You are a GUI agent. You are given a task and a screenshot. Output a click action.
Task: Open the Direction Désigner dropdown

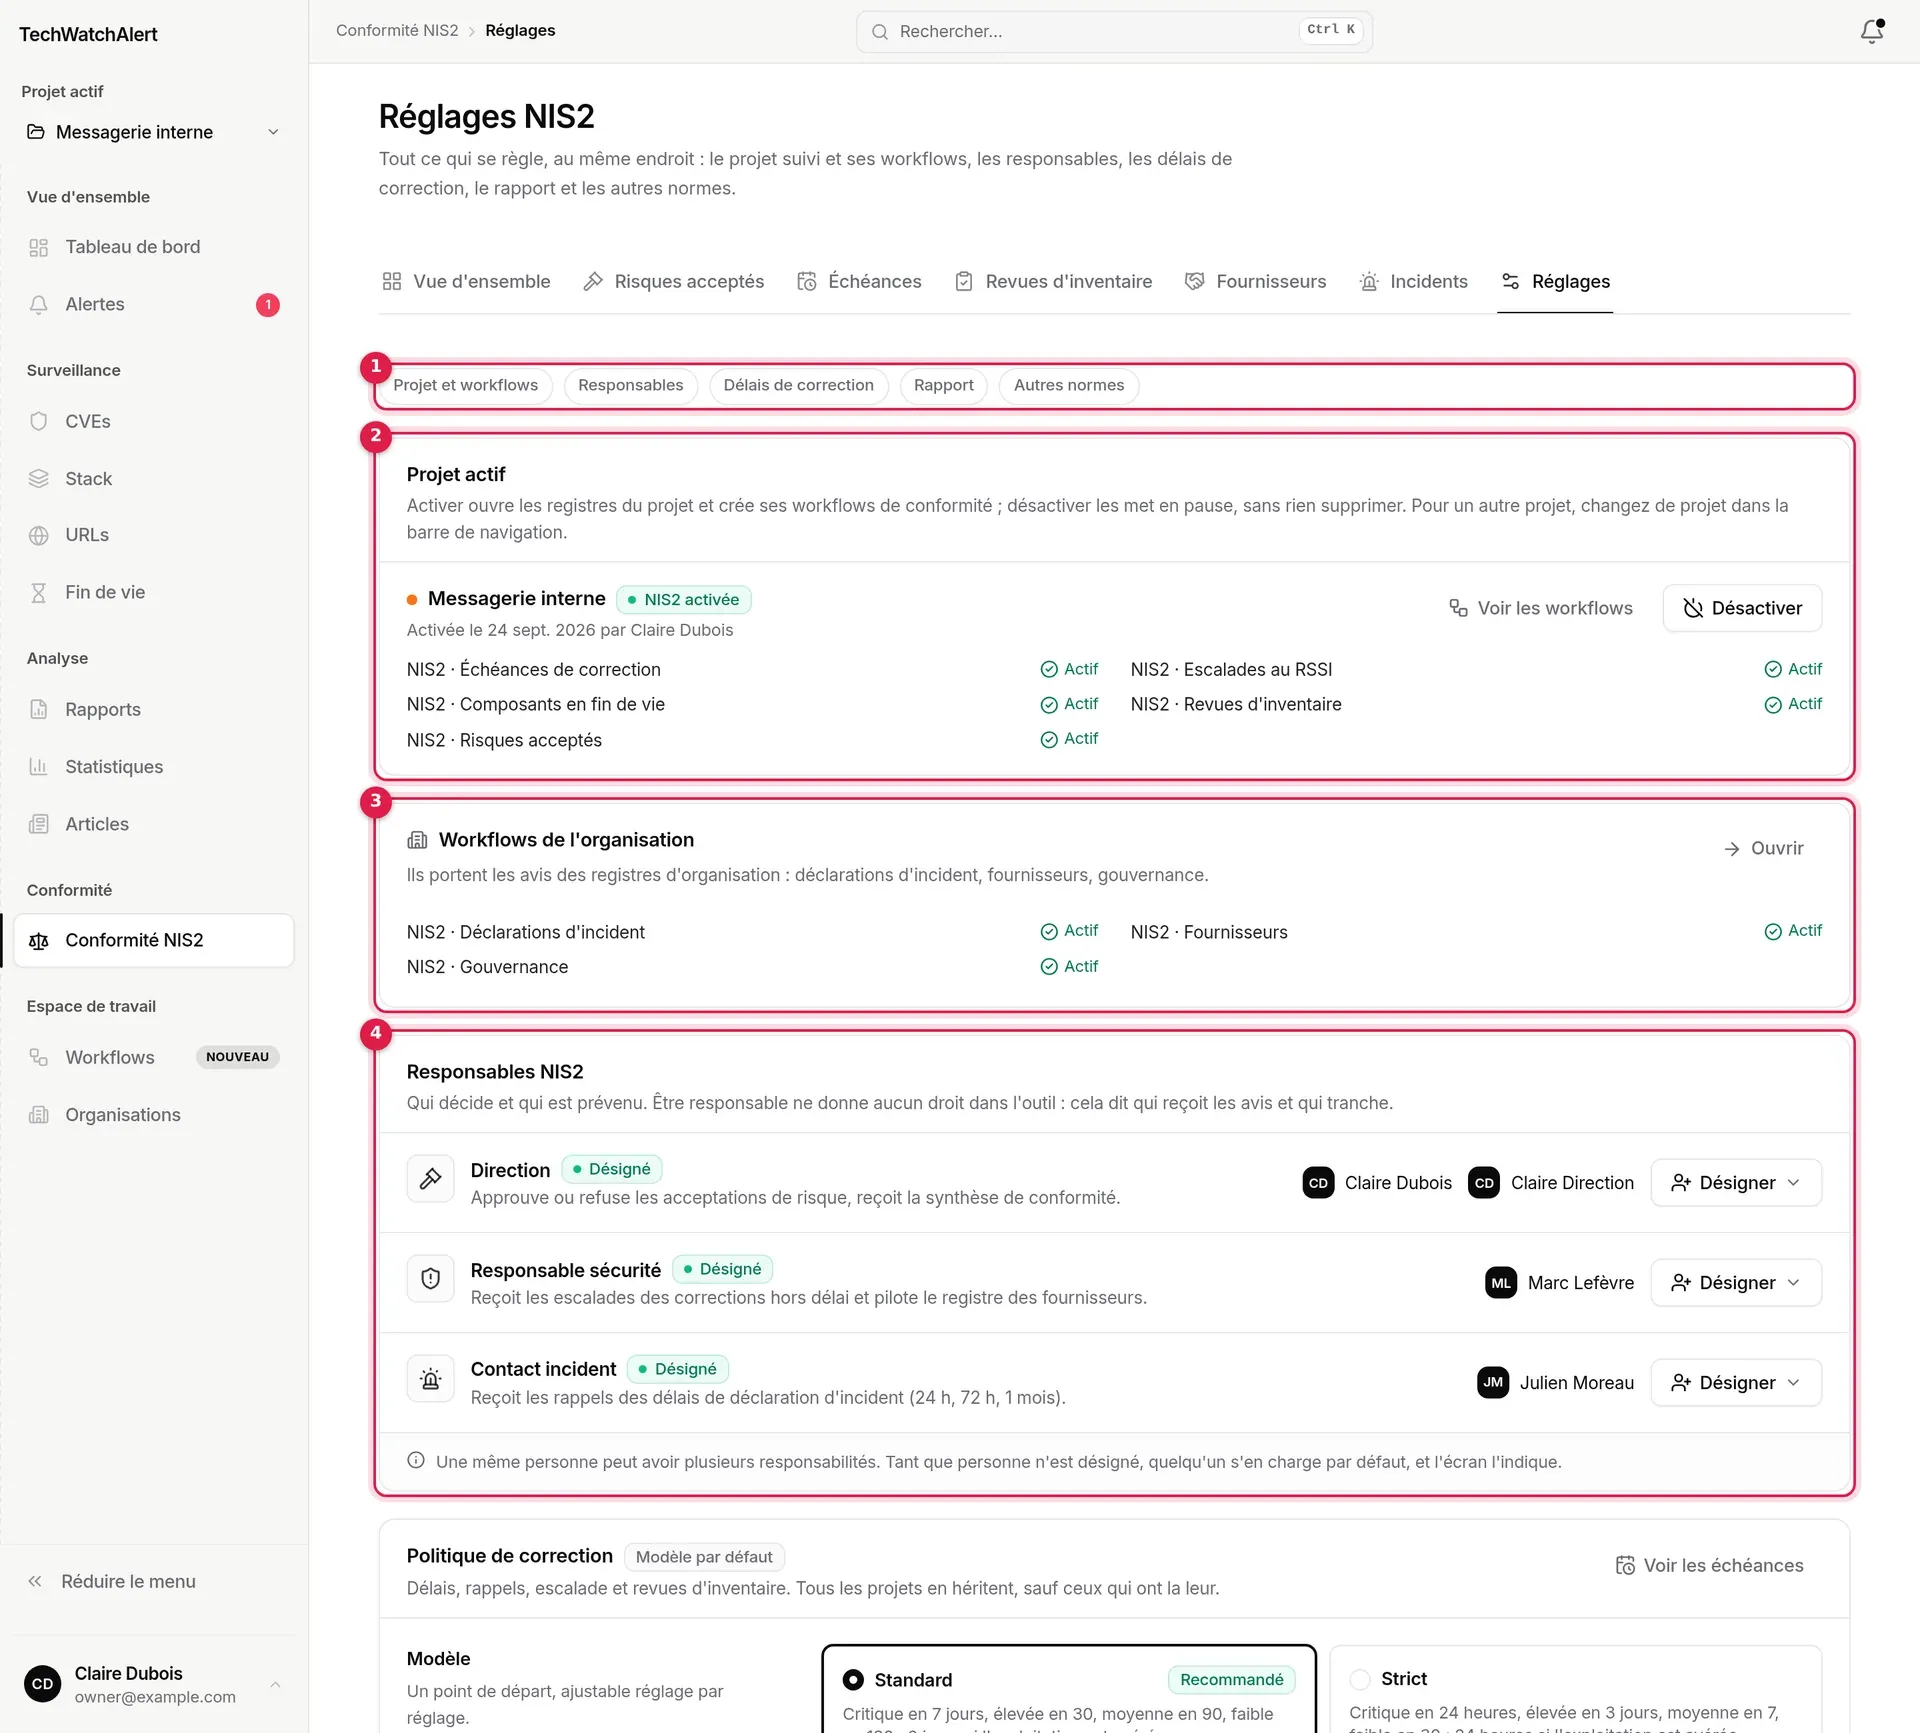(1736, 1183)
